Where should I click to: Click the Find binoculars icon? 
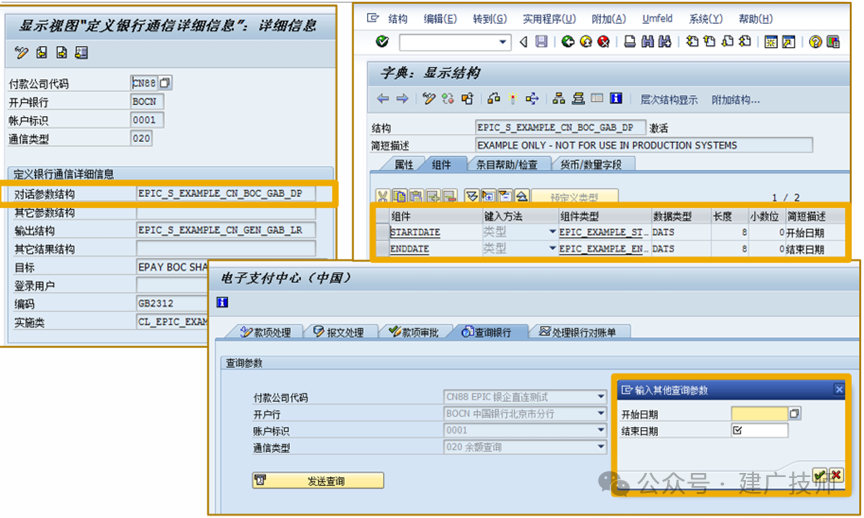647,42
